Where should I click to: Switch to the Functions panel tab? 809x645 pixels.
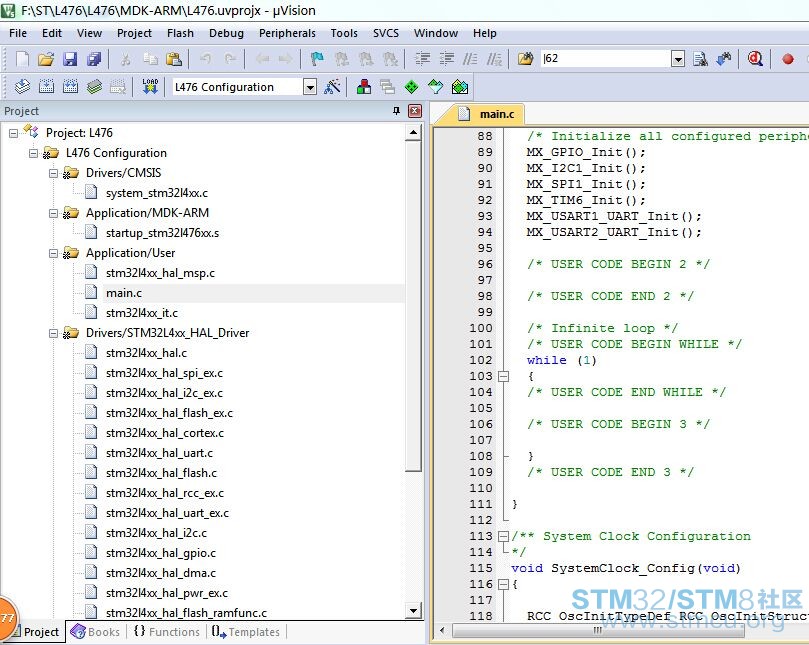tap(167, 632)
